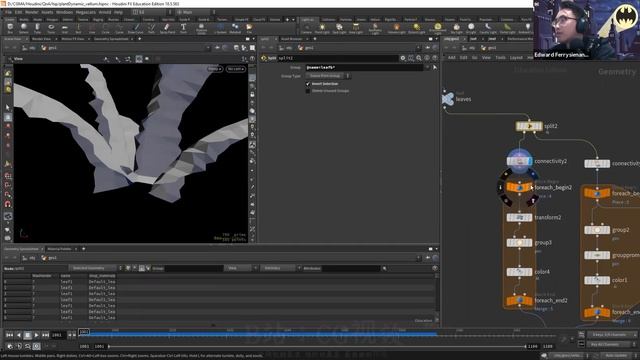The width and height of the screenshot is (640, 360).
Task: Open the View dropdown in Geometry Spreadsheet
Action: click(241, 268)
